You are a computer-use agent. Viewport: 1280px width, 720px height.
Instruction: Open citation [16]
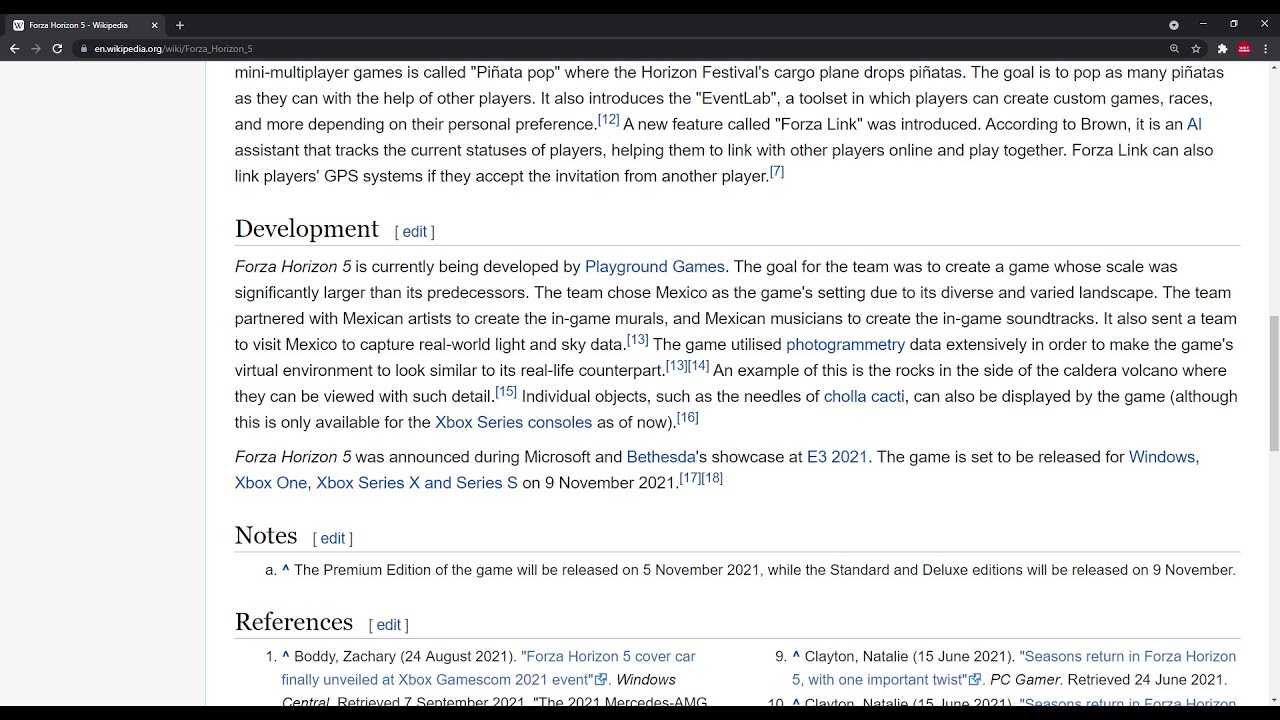pos(688,417)
